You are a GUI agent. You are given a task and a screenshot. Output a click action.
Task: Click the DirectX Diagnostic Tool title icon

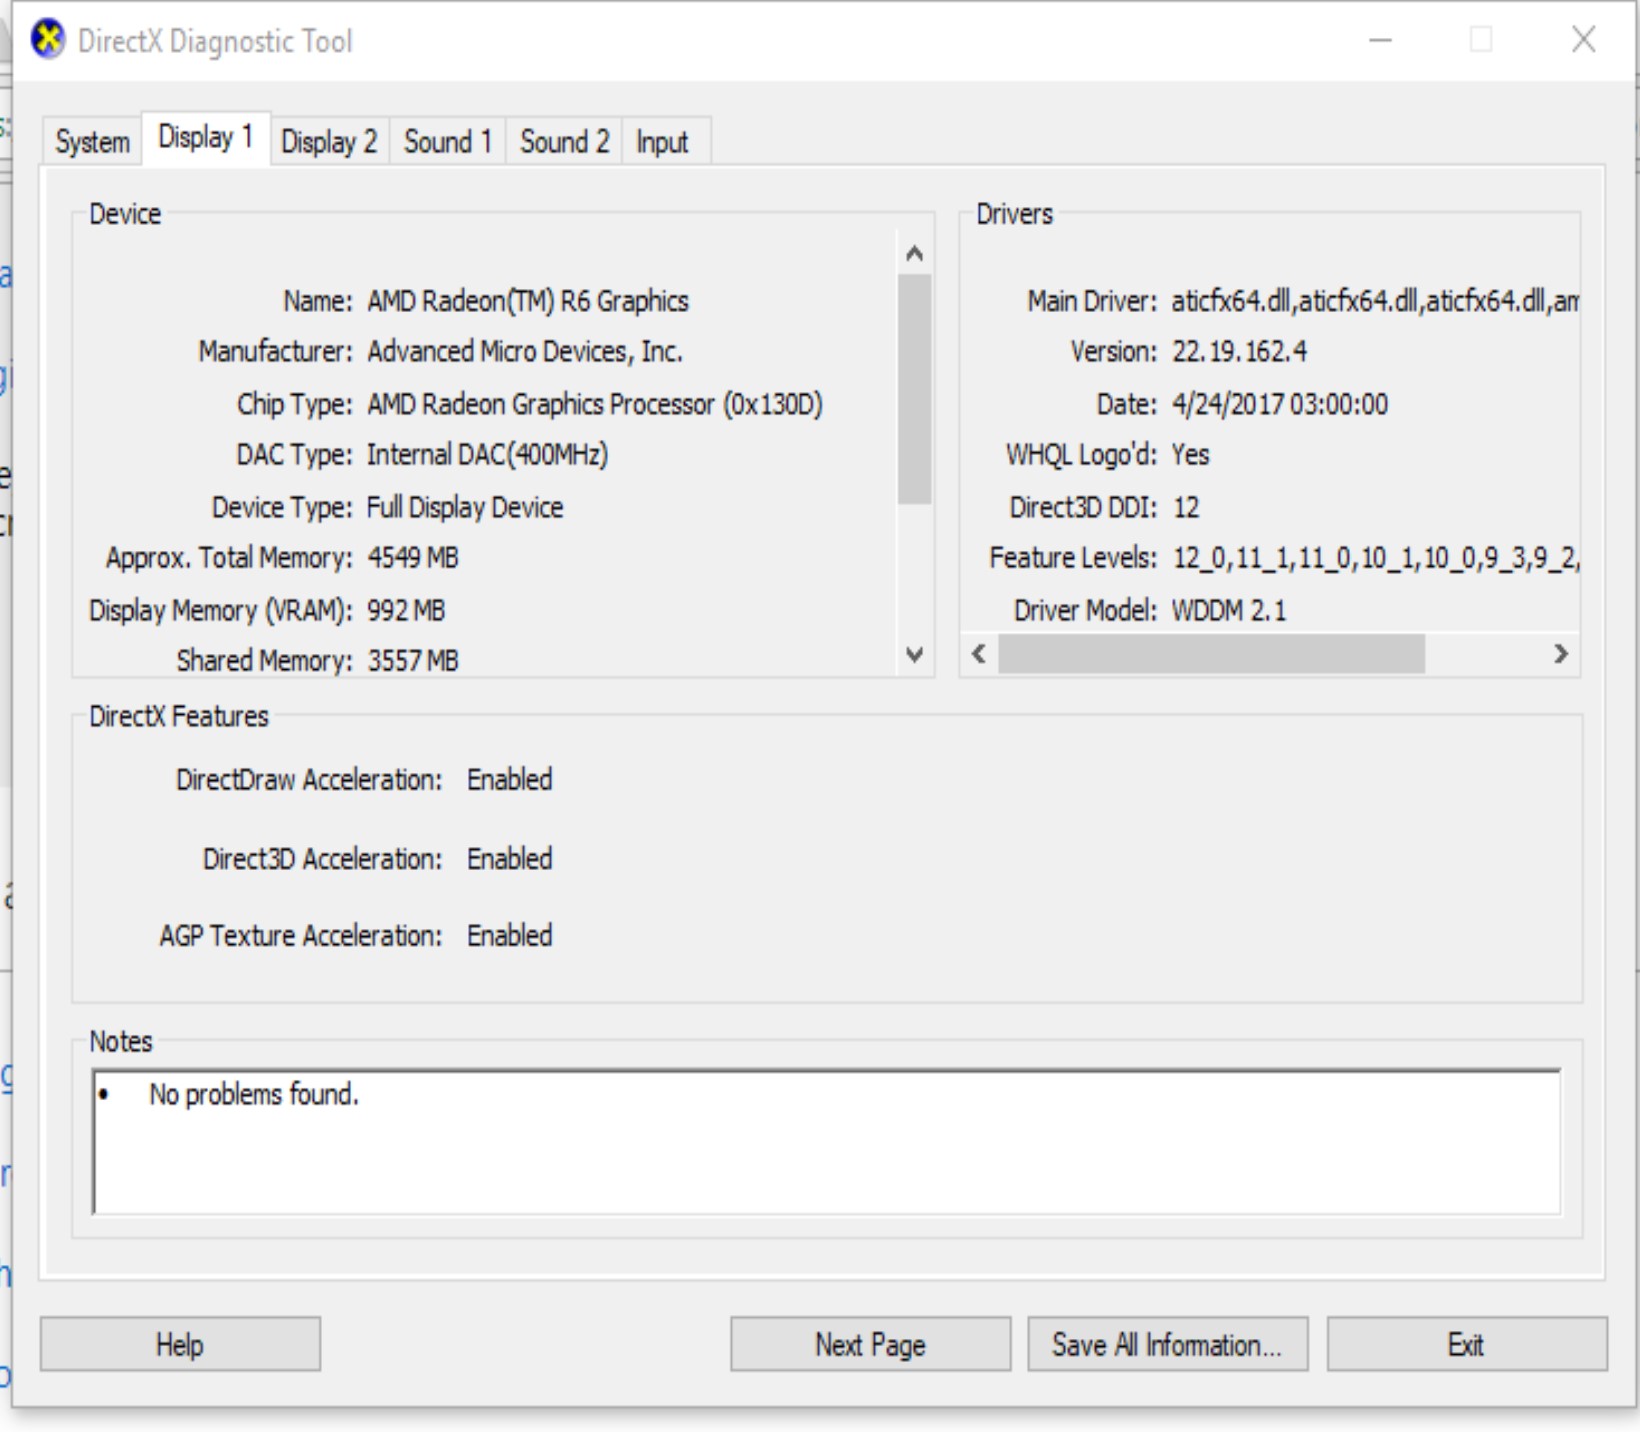click(x=47, y=40)
